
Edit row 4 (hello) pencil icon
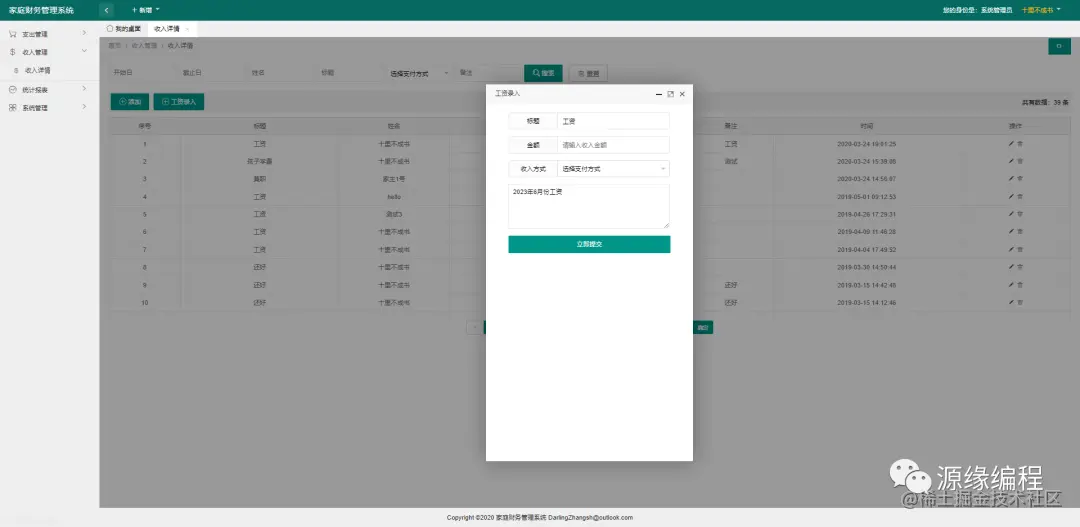1011,196
